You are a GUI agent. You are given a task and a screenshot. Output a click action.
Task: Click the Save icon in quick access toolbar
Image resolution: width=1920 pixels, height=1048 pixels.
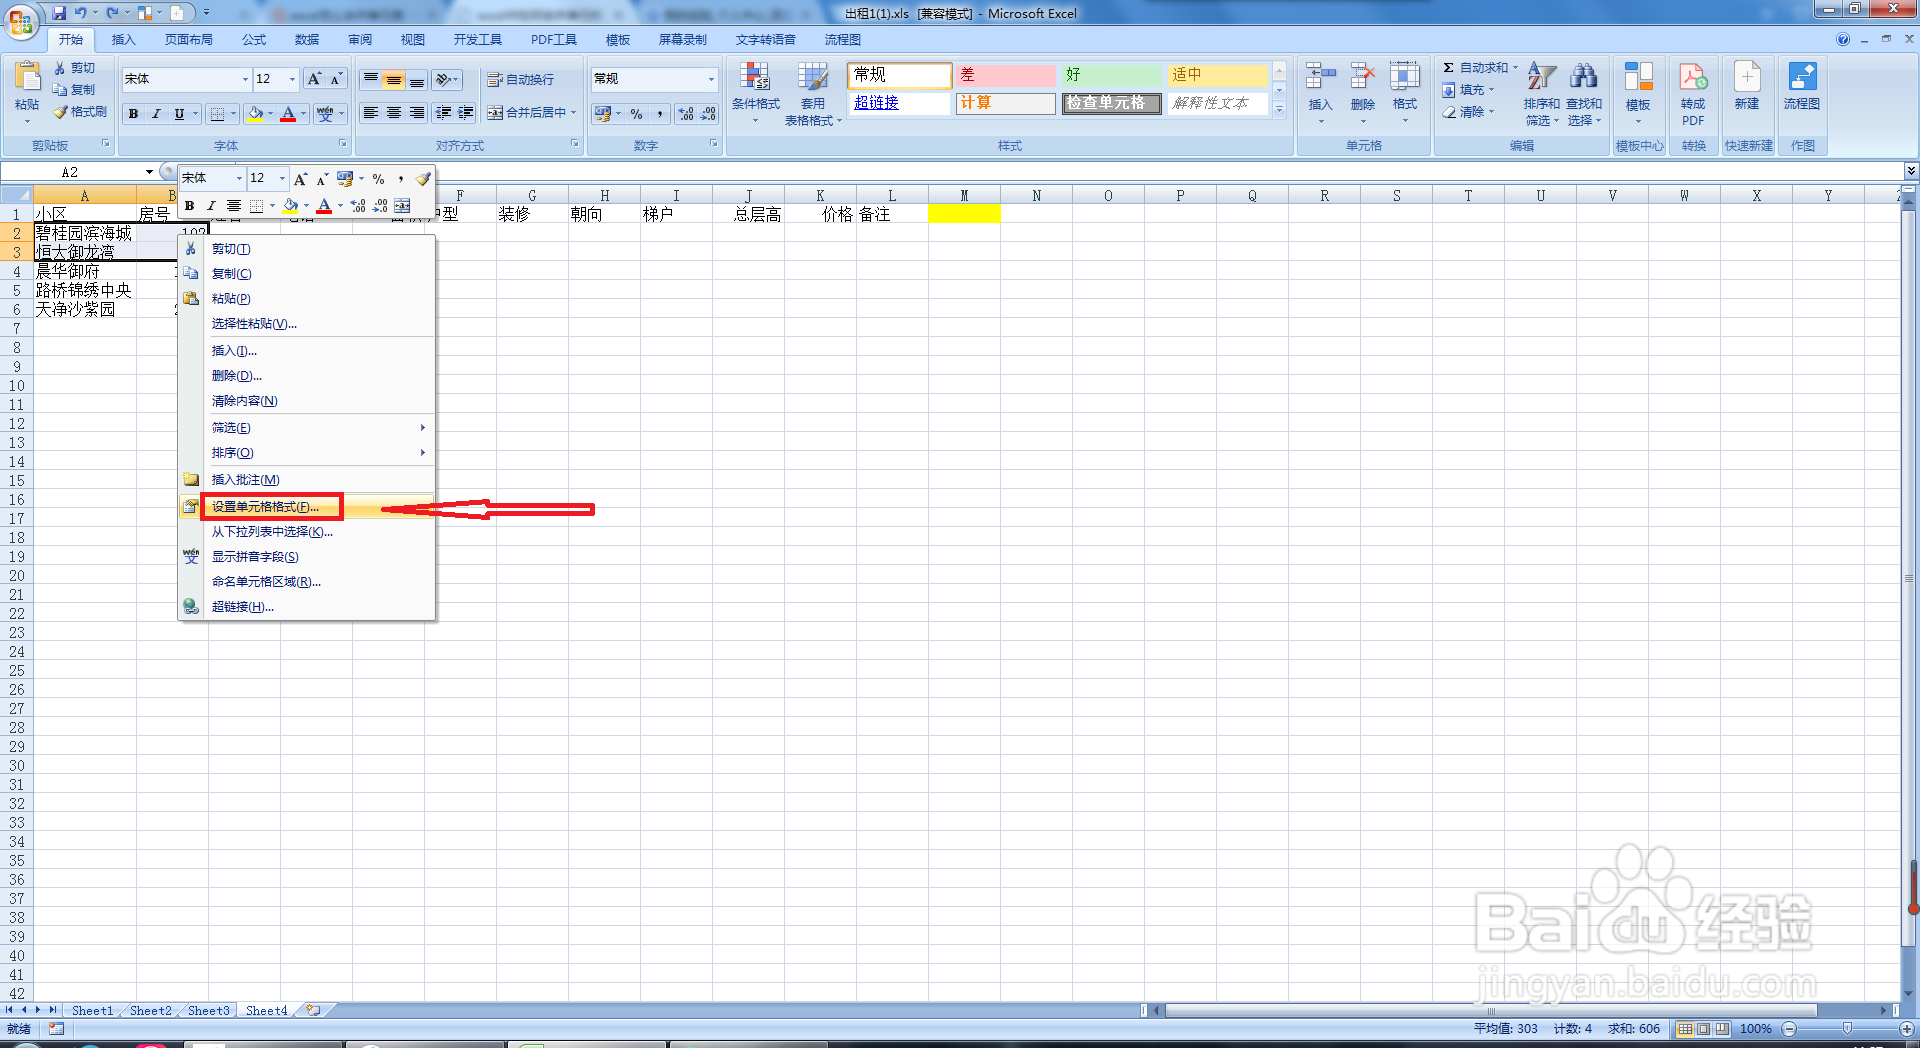click(59, 13)
